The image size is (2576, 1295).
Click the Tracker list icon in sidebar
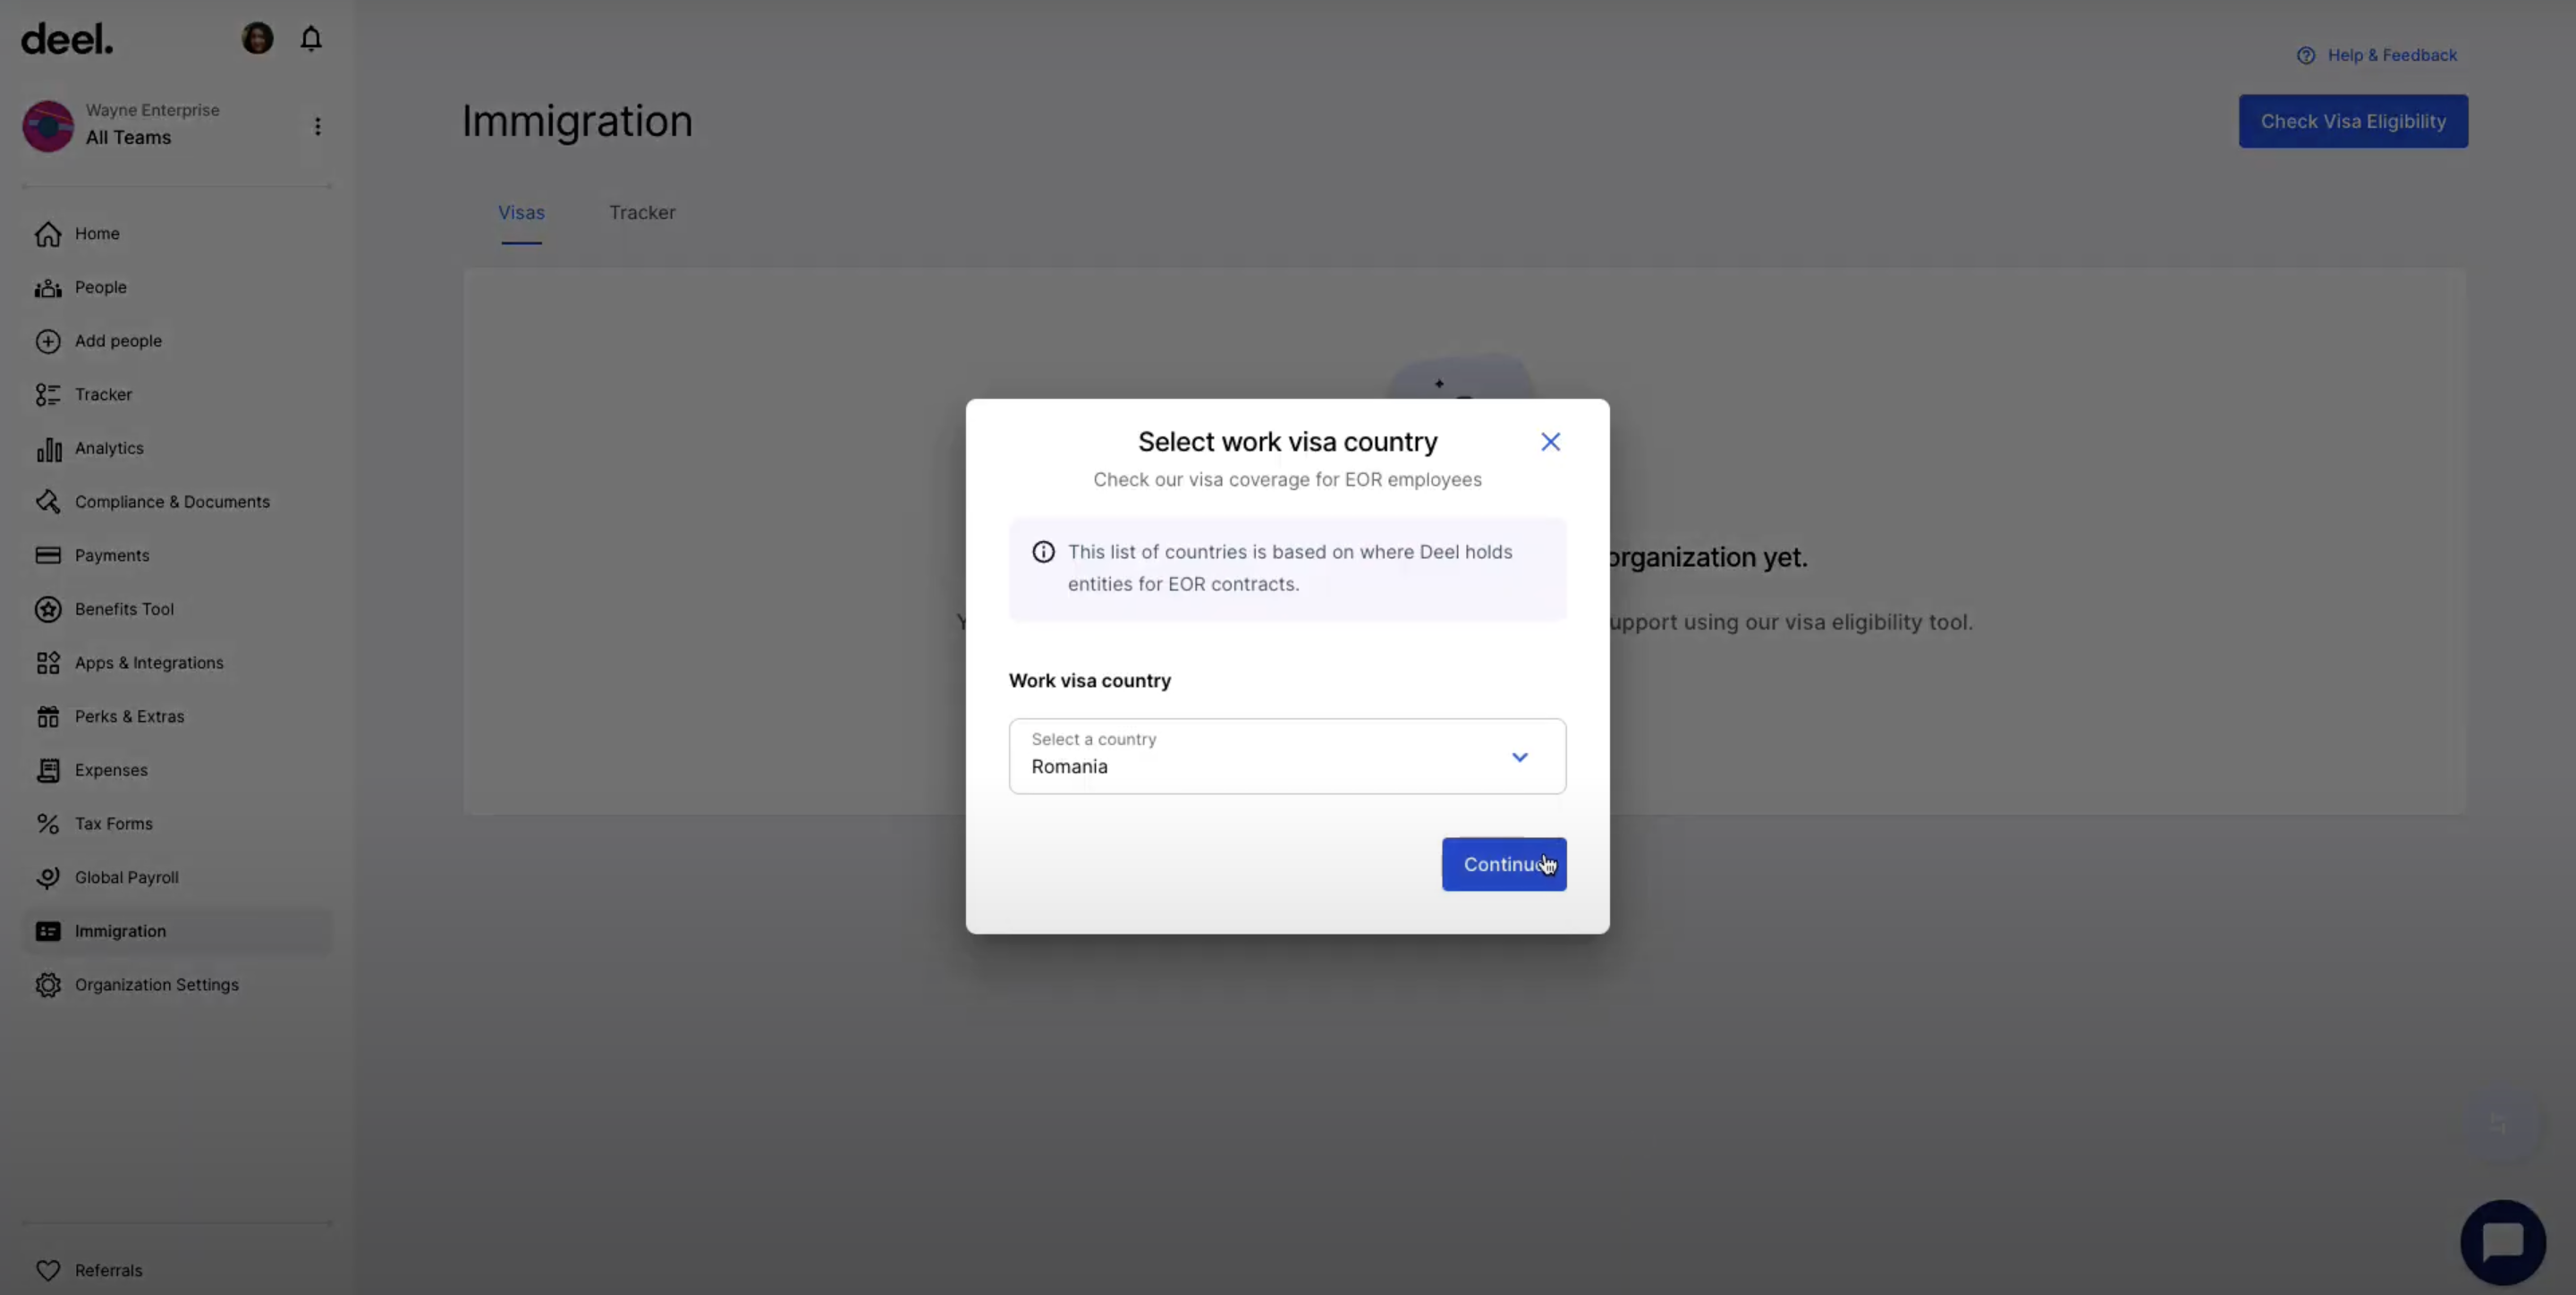[48, 394]
